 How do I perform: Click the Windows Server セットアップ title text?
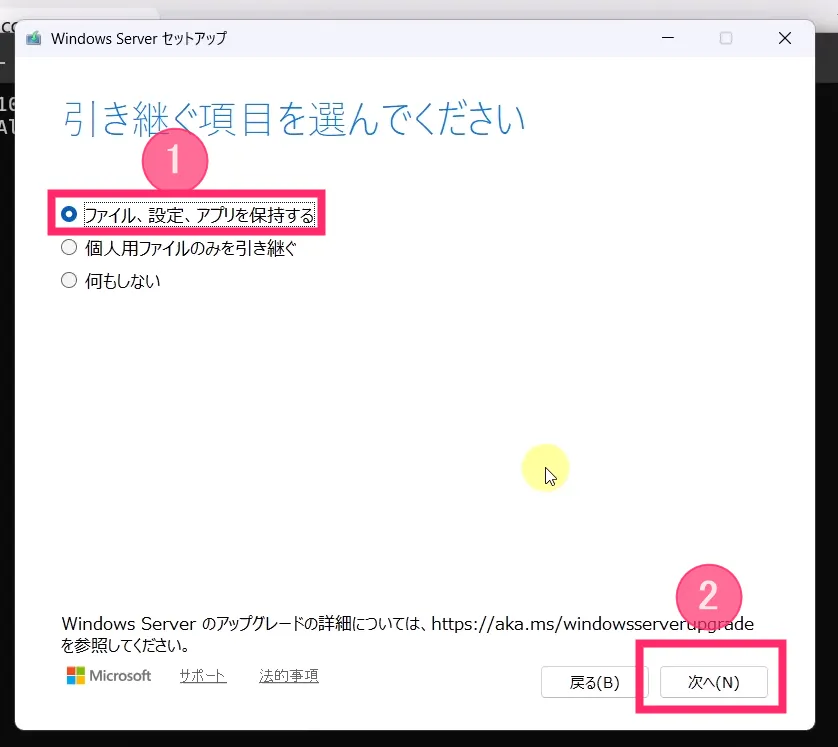[139, 39]
